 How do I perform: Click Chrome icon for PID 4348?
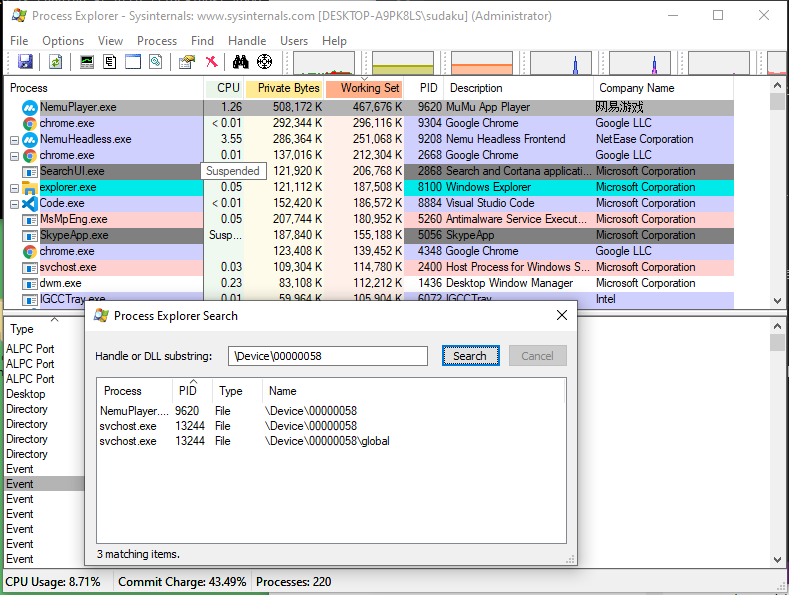pos(30,252)
